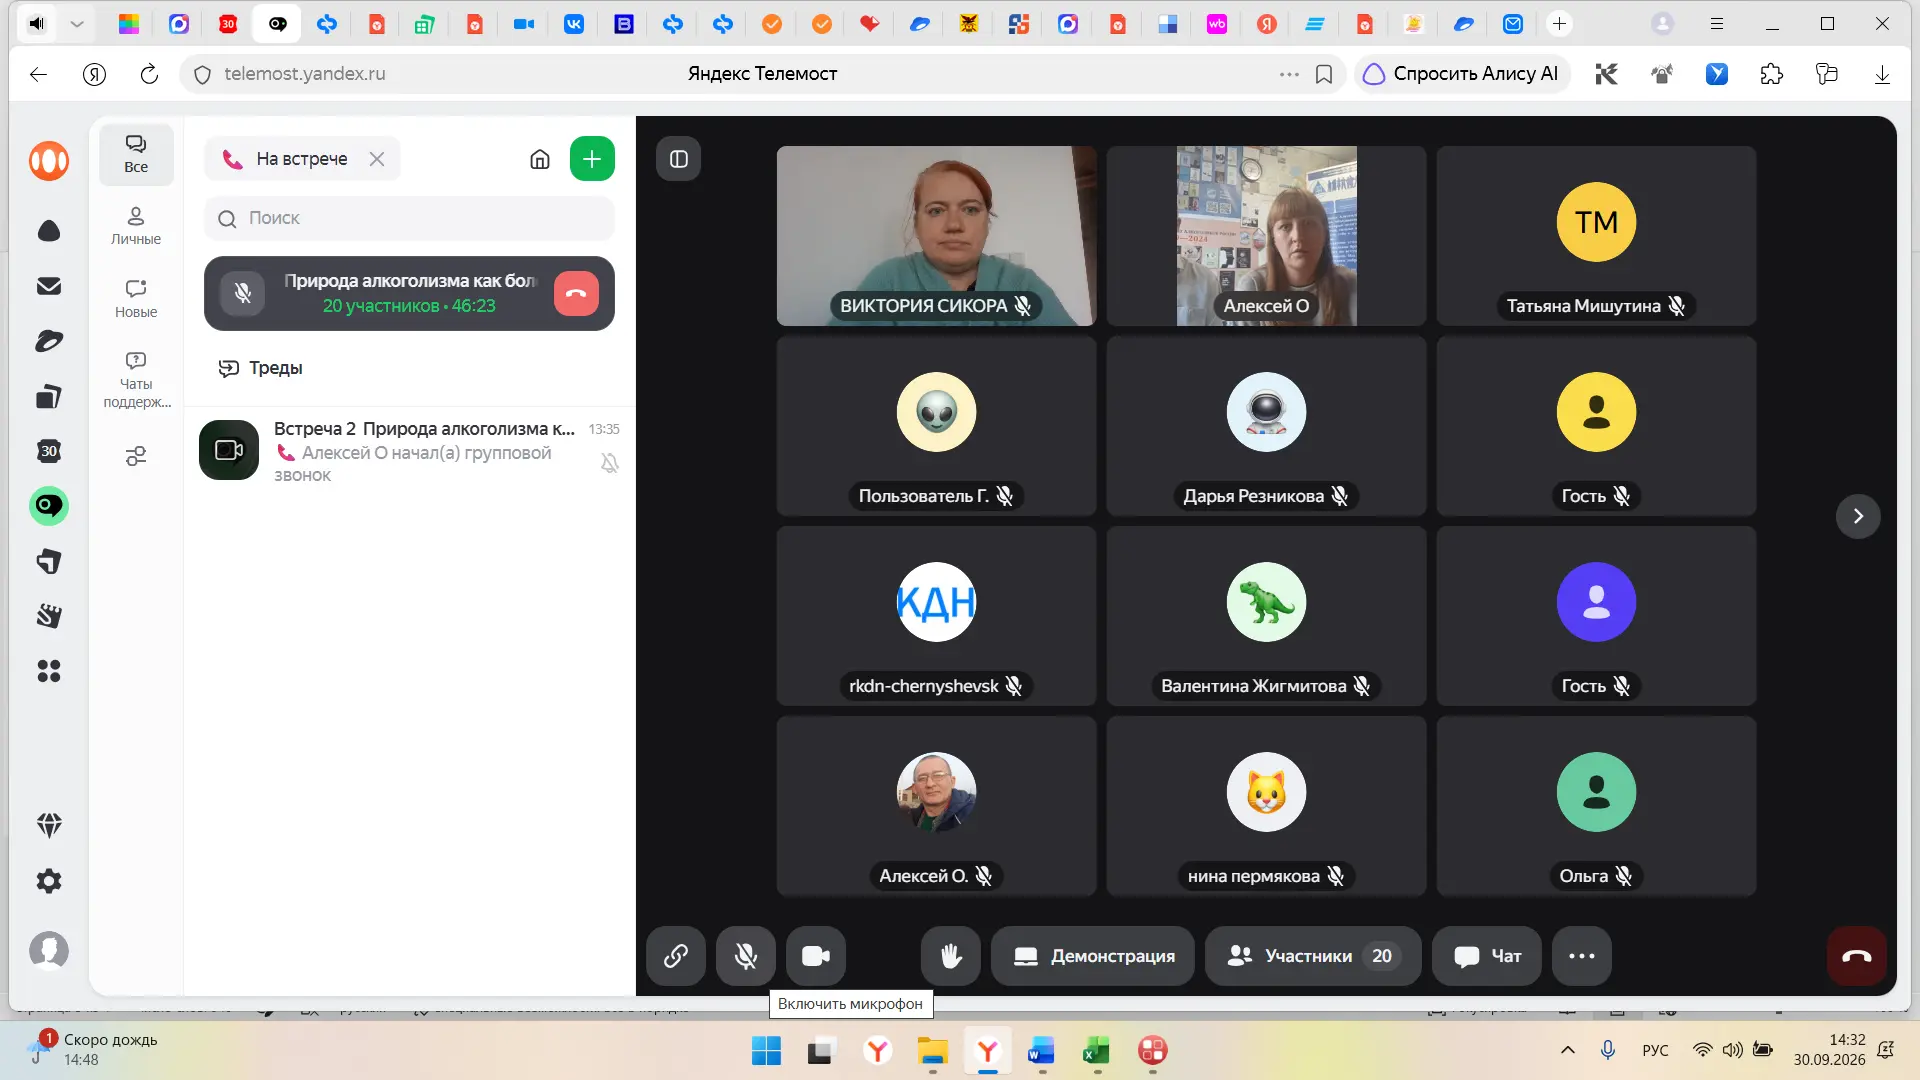Select ВИКТОРИЯ СИКОРА video tile
The width and height of the screenshot is (1920, 1080).
pos(936,236)
